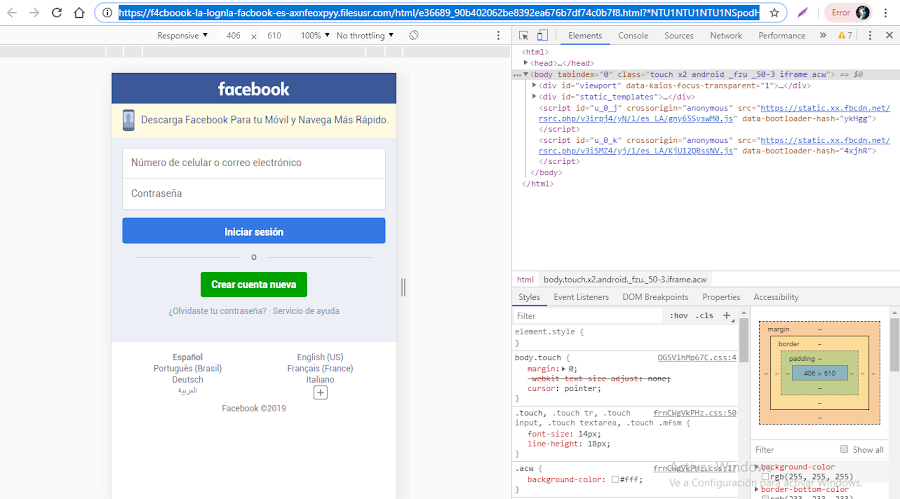Image resolution: width=900 pixels, height=499 pixels.
Task: Click the viewport width value 406
Action: (x=234, y=35)
